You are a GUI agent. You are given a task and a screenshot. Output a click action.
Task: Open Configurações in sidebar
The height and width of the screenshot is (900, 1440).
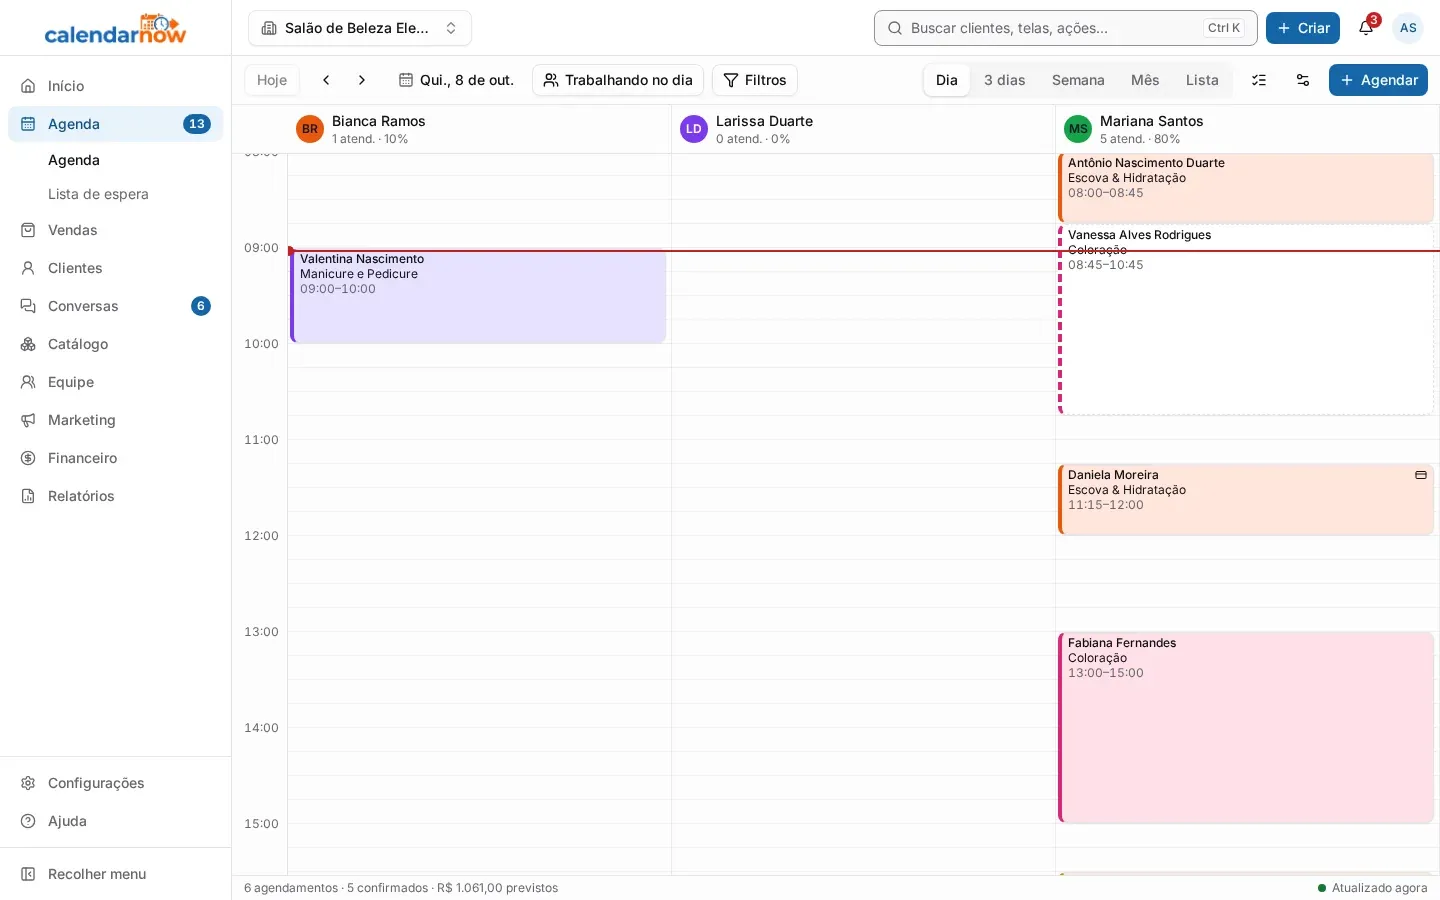point(115,783)
